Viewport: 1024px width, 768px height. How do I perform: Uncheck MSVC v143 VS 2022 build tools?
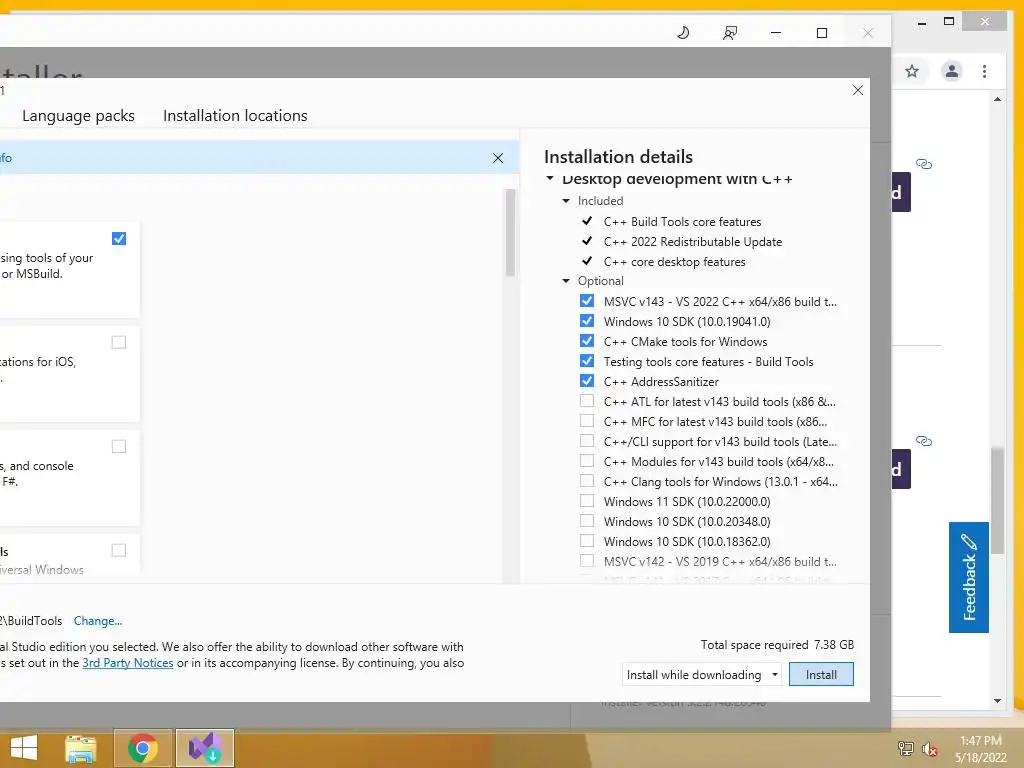click(x=586, y=301)
